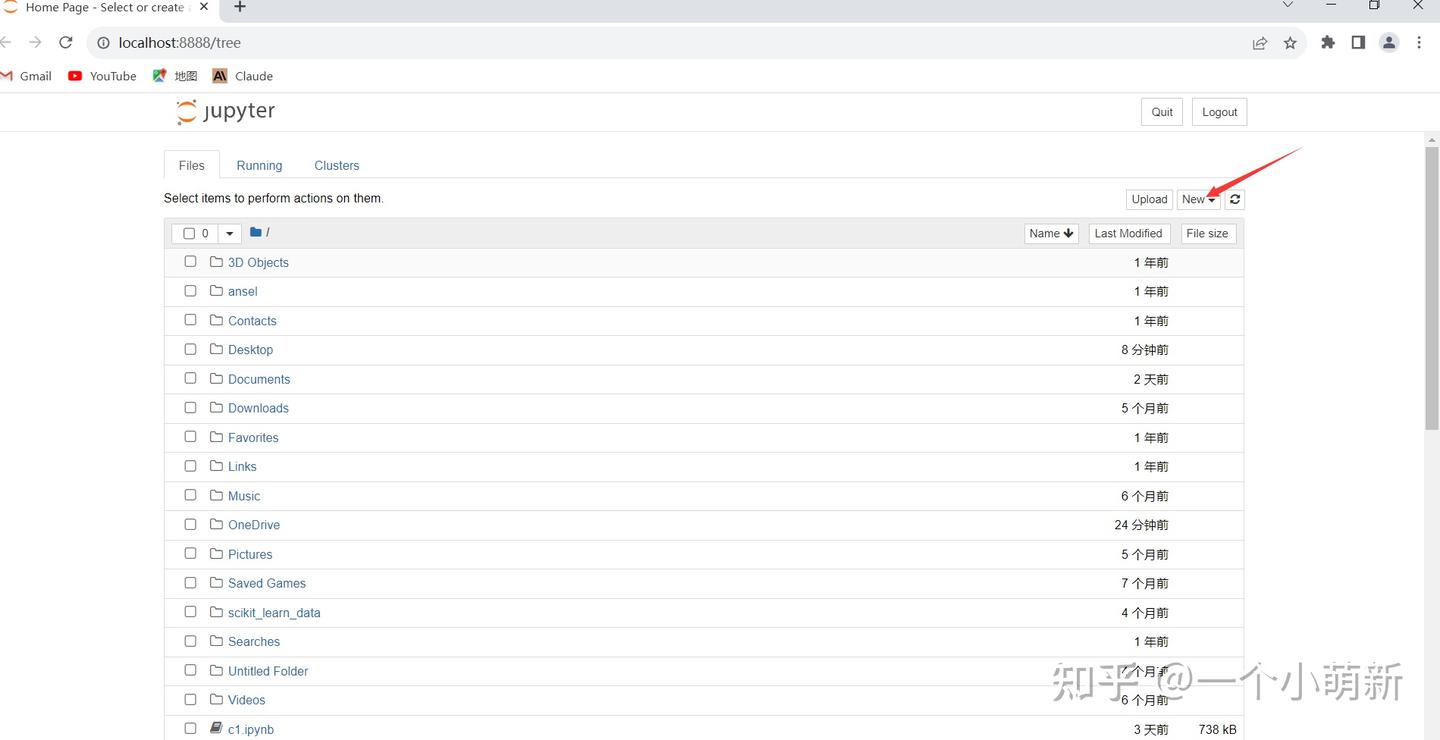Check the checkbox next to c1.ipynb
Image resolution: width=1440 pixels, height=740 pixels.
pyautogui.click(x=190, y=727)
